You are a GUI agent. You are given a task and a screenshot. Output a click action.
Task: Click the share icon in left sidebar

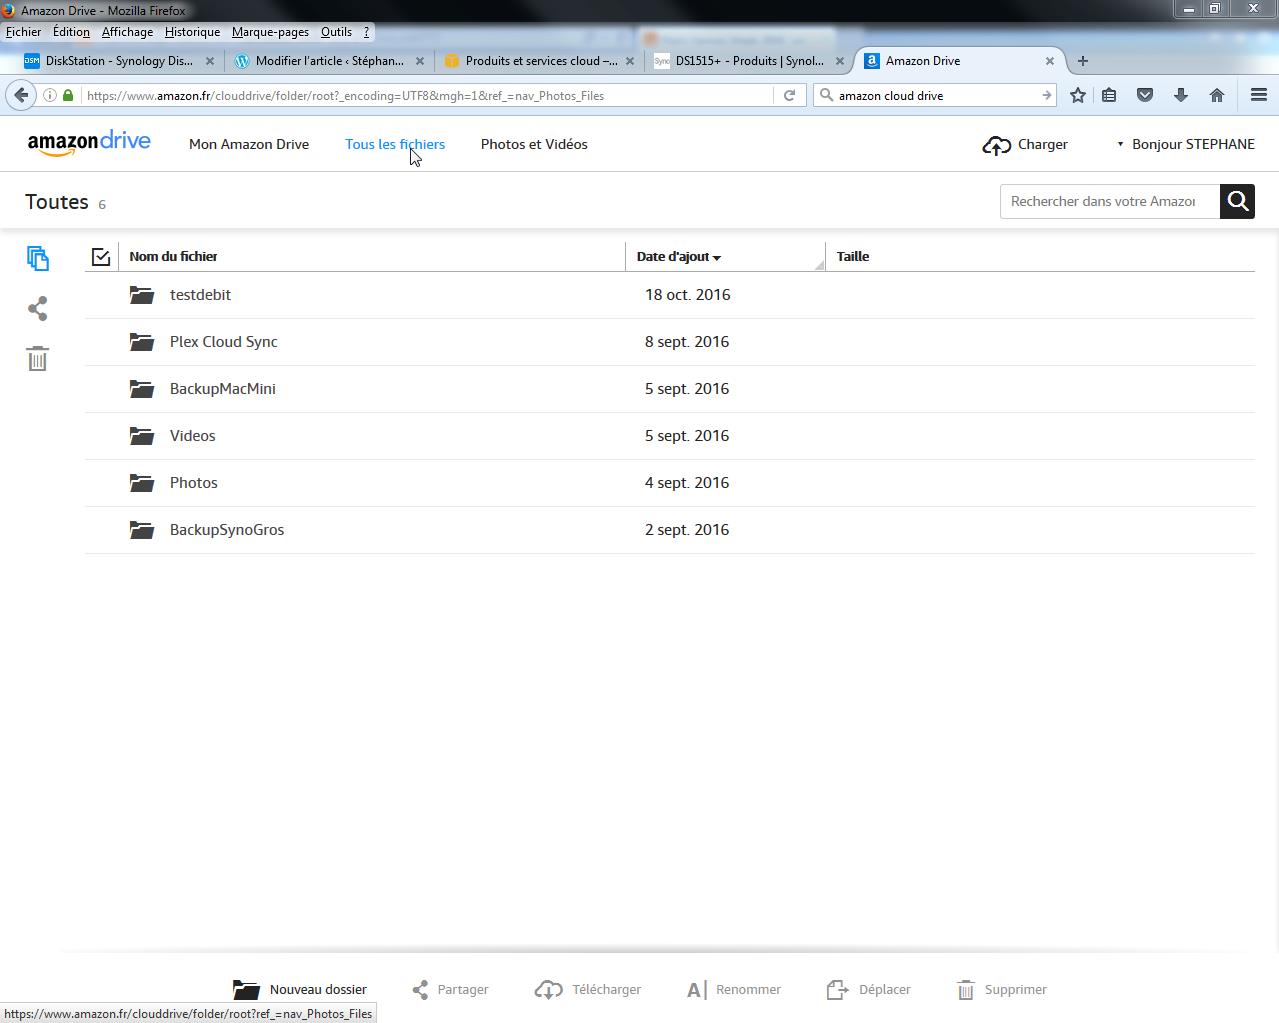click(x=38, y=308)
